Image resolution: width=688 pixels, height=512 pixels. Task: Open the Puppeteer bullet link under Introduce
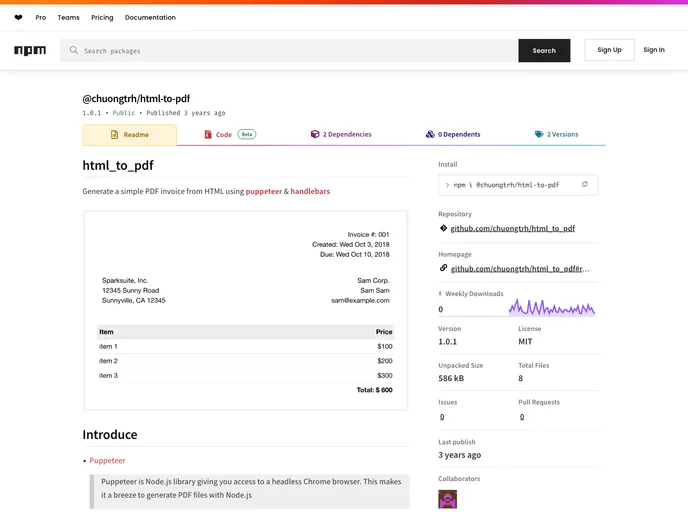pos(107,460)
